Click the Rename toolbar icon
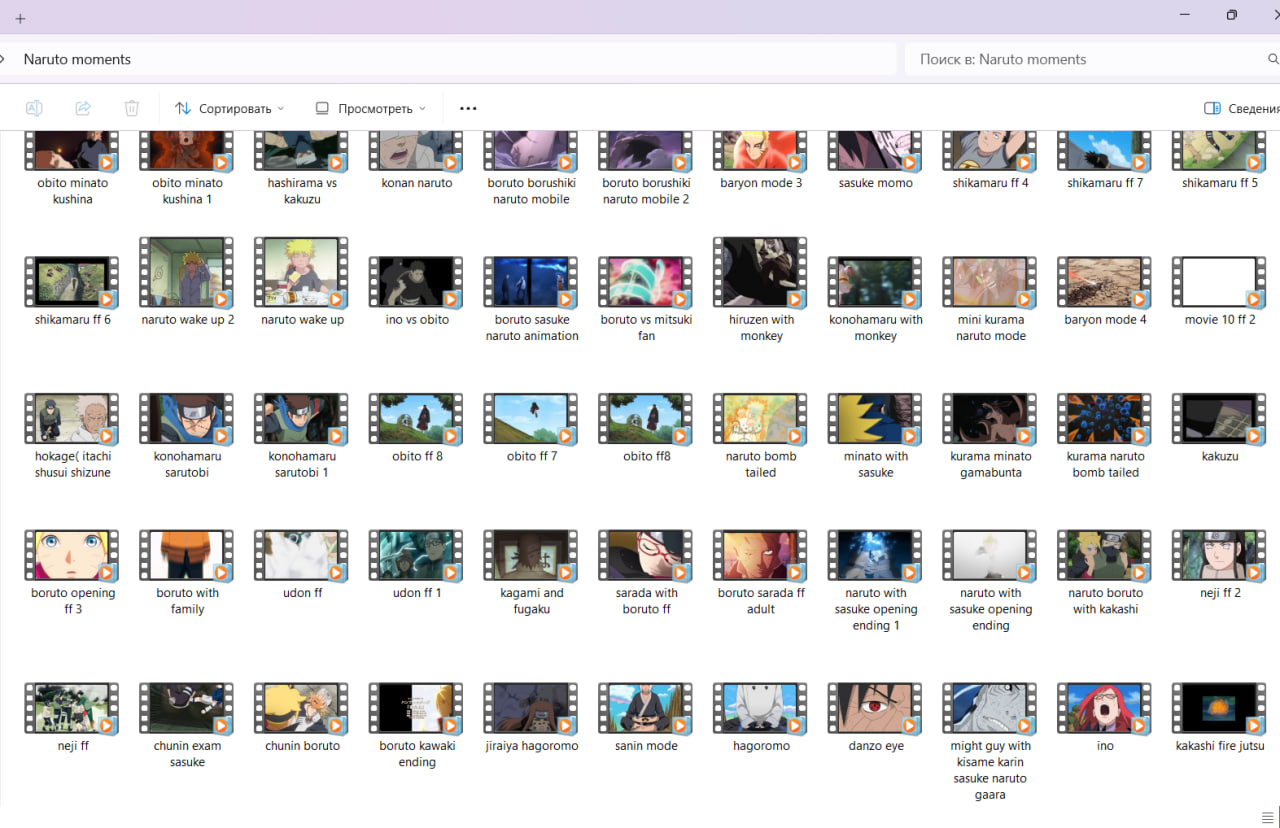The width and height of the screenshot is (1280, 828). (x=34, y=108)
